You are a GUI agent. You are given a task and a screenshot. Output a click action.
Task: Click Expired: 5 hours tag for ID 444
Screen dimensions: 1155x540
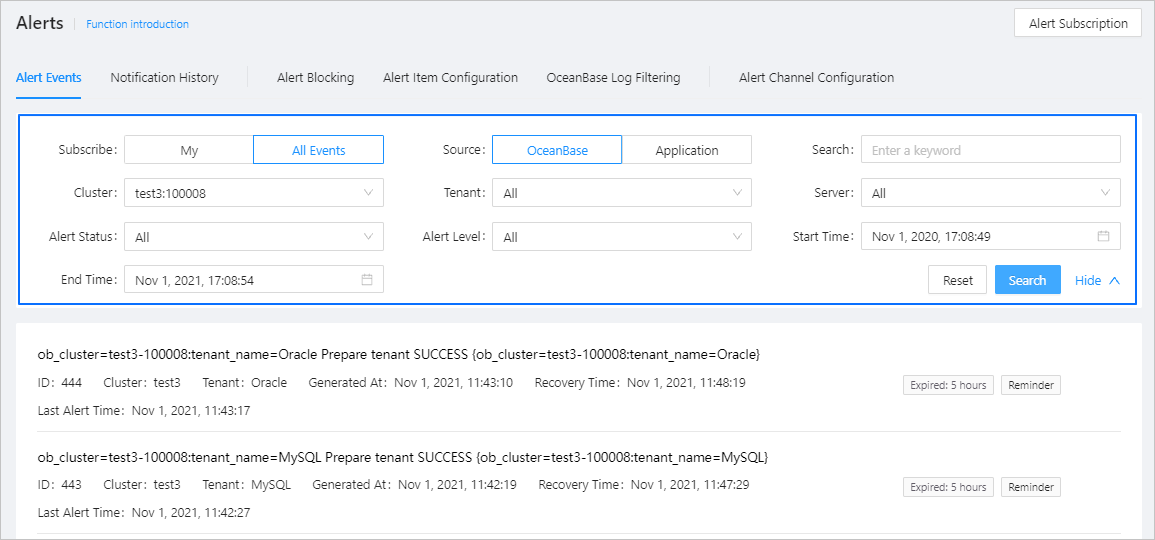pos(949,385)
